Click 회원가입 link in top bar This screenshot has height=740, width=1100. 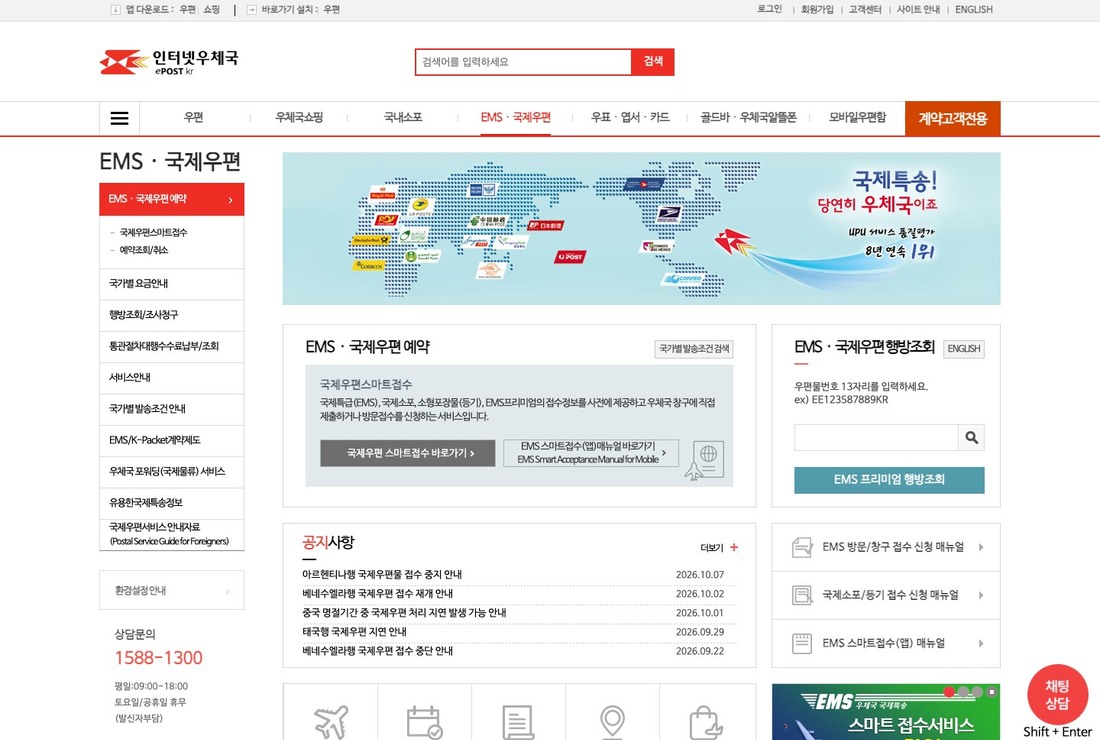tap(817, 9)
